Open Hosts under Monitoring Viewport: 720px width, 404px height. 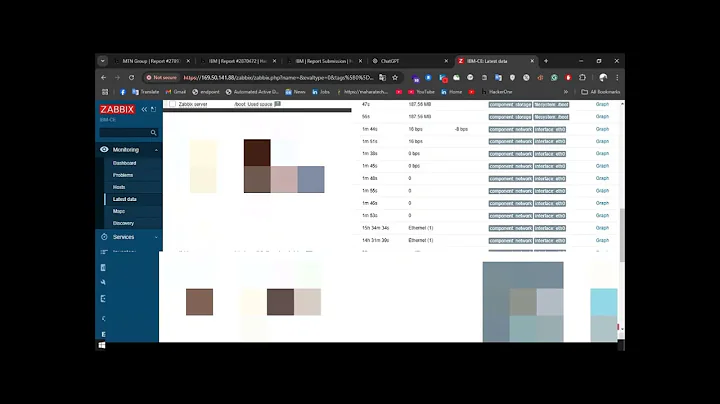click(x=119, y=187)
